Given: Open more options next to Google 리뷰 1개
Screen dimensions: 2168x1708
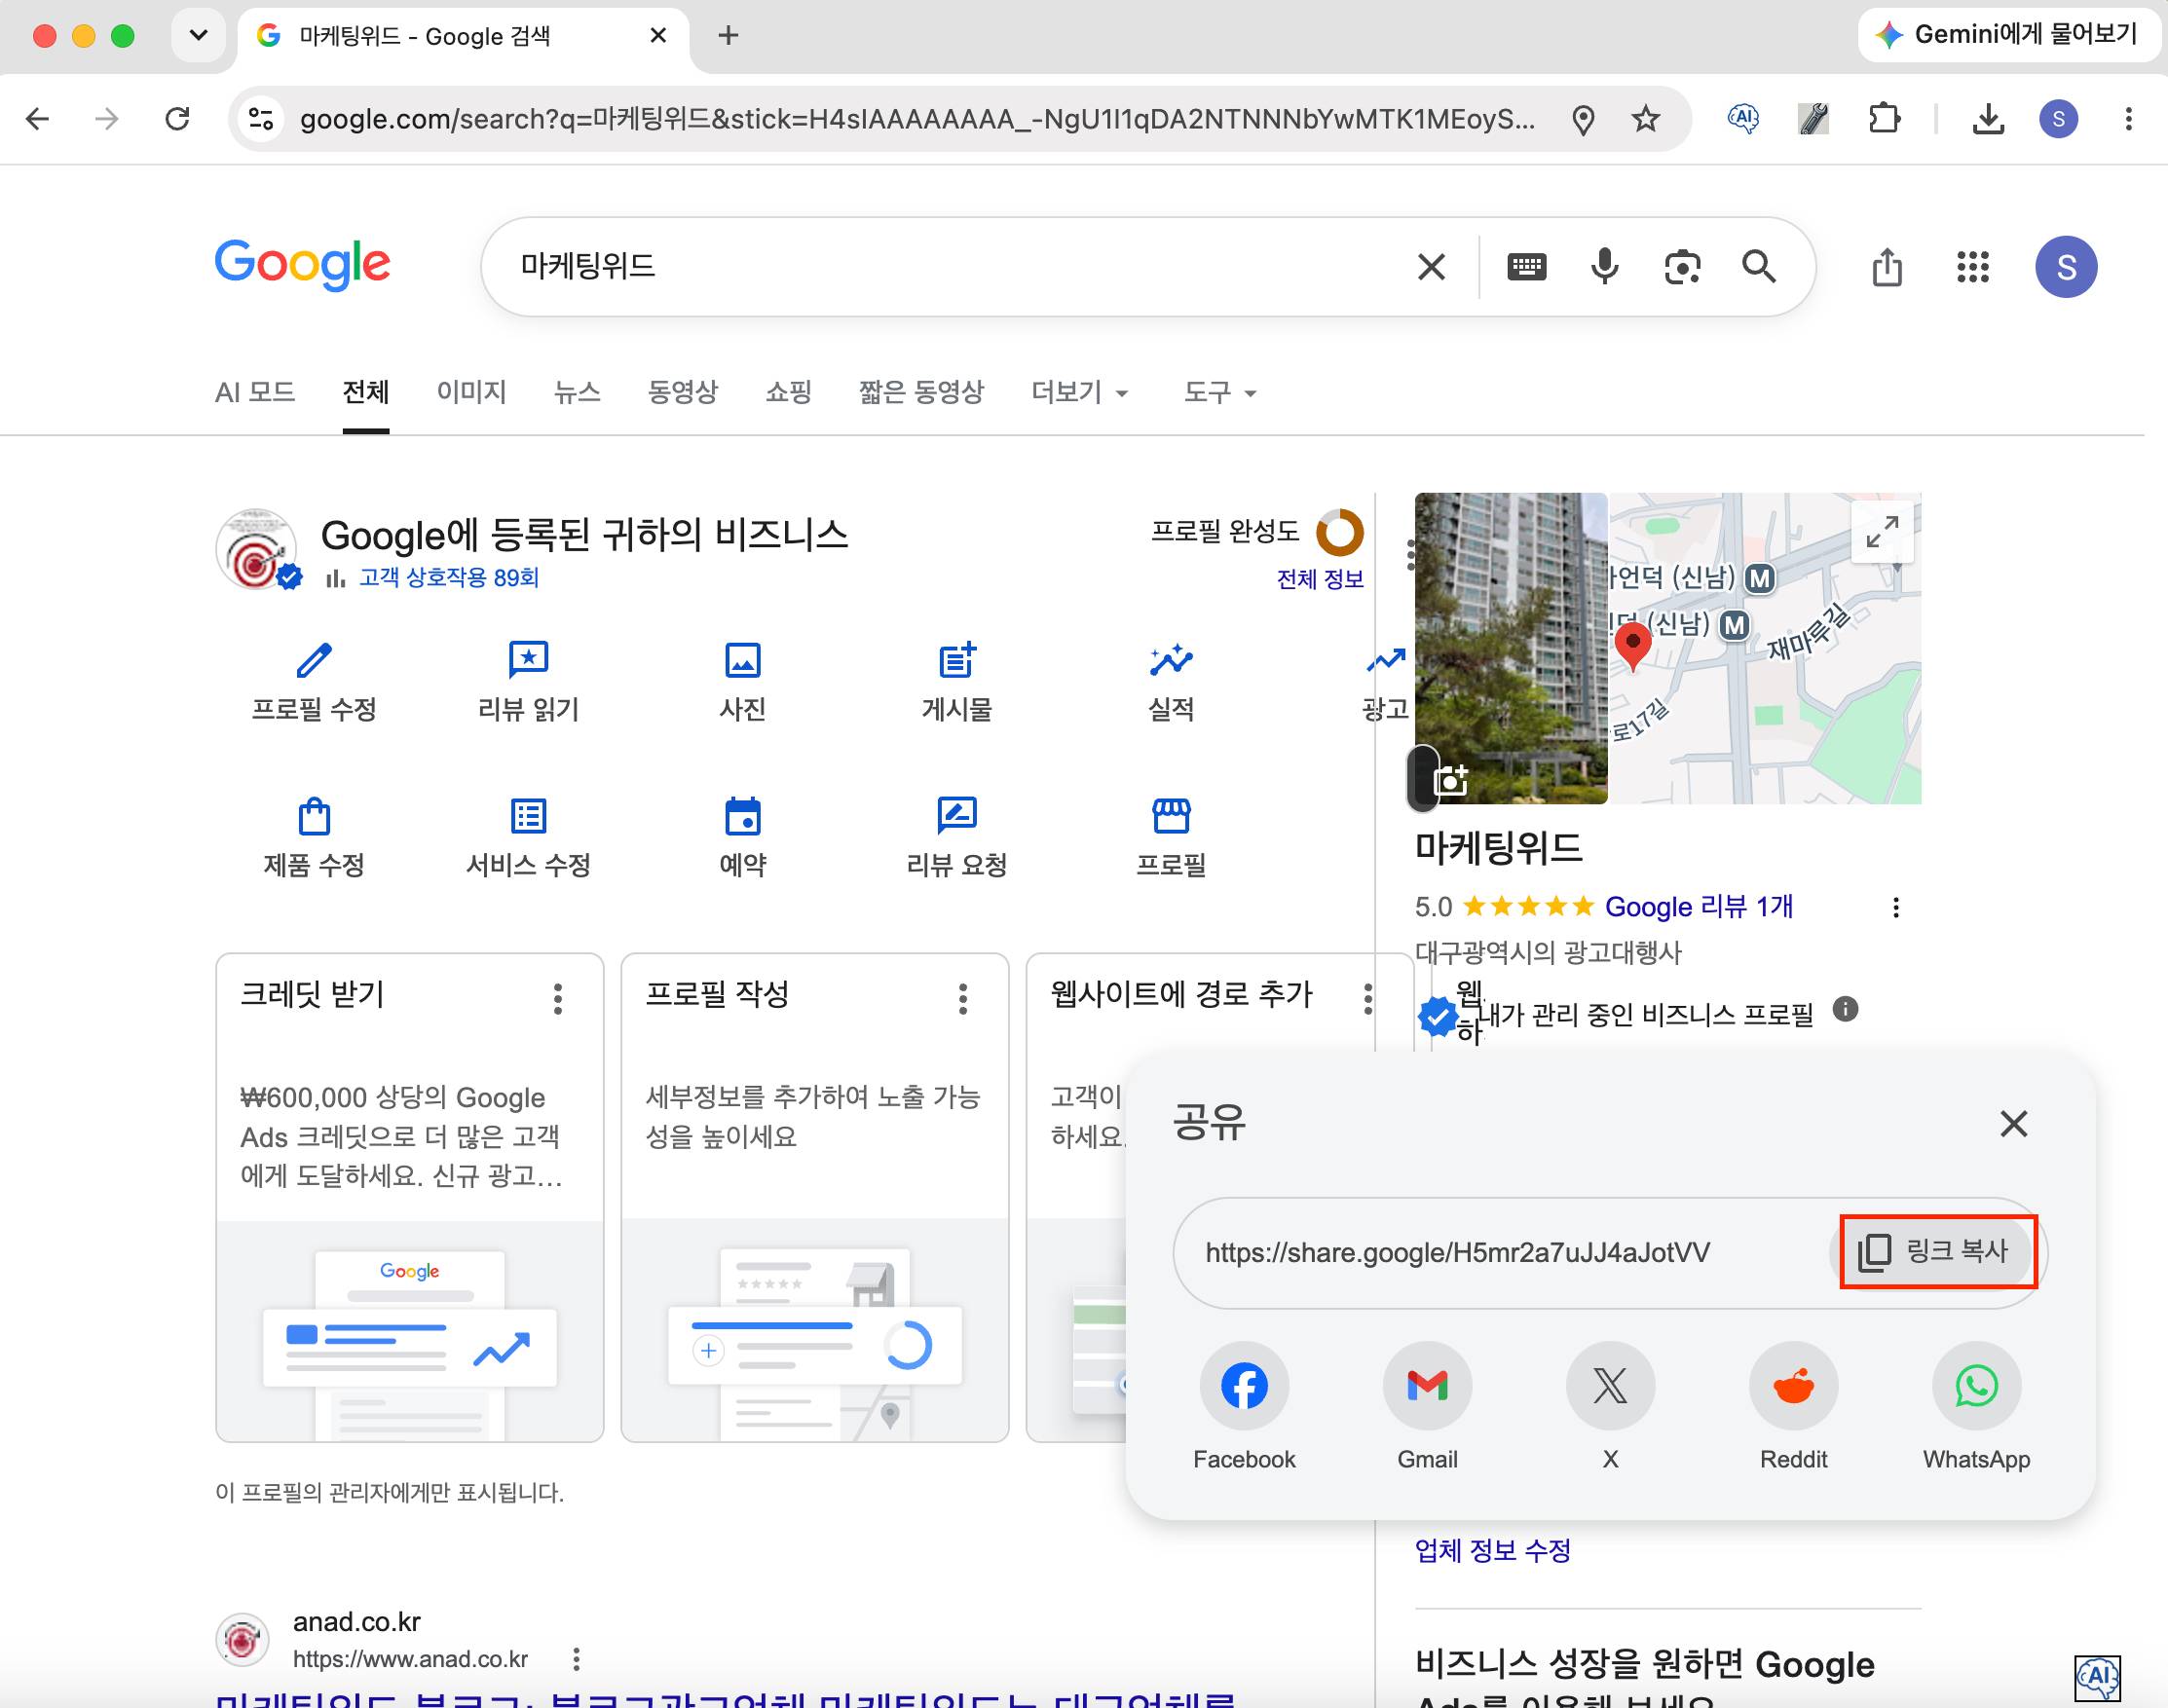Looking at the screenshot, I should click(1895, 907).
